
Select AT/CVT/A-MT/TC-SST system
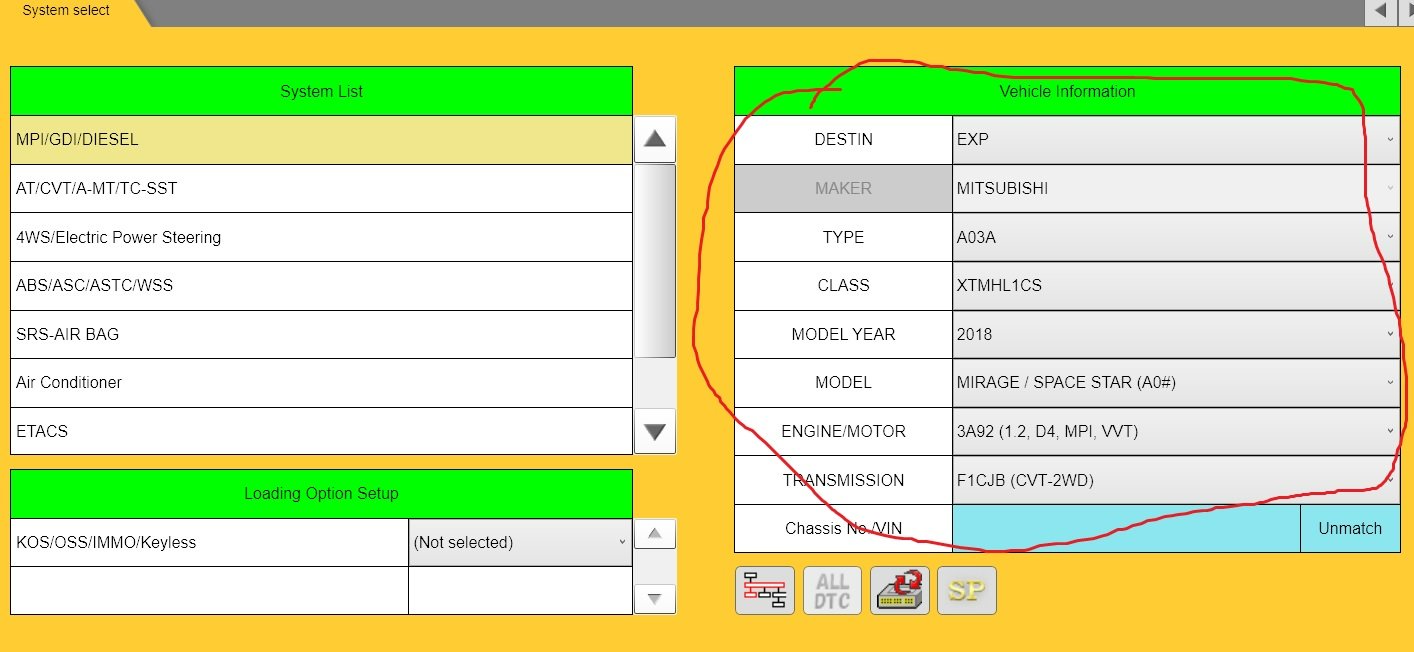(321, 188)
